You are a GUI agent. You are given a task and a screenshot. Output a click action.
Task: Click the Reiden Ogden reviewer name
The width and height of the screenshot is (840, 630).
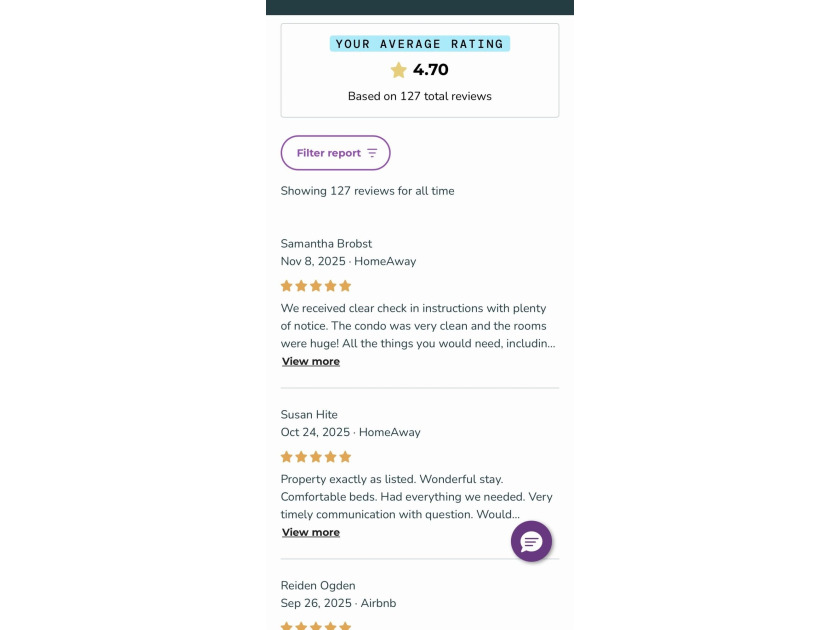(x=318, y=586)
